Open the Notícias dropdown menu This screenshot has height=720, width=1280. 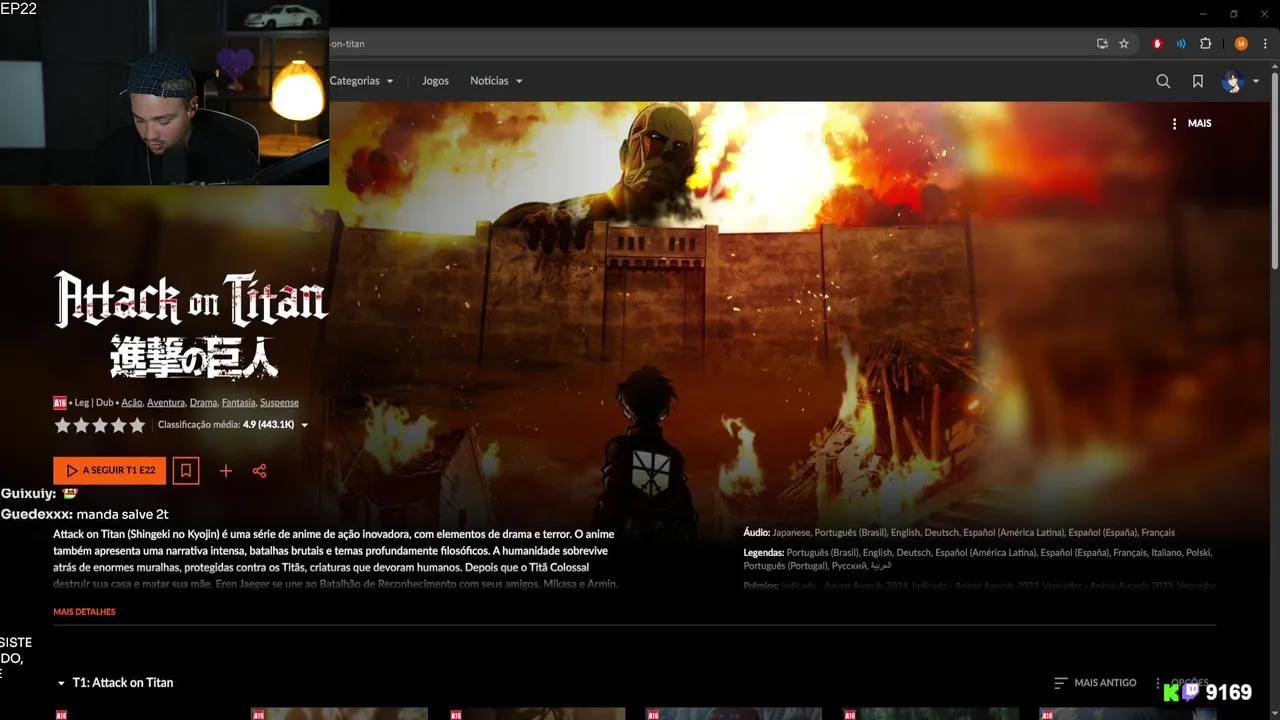tap(496, 81)
